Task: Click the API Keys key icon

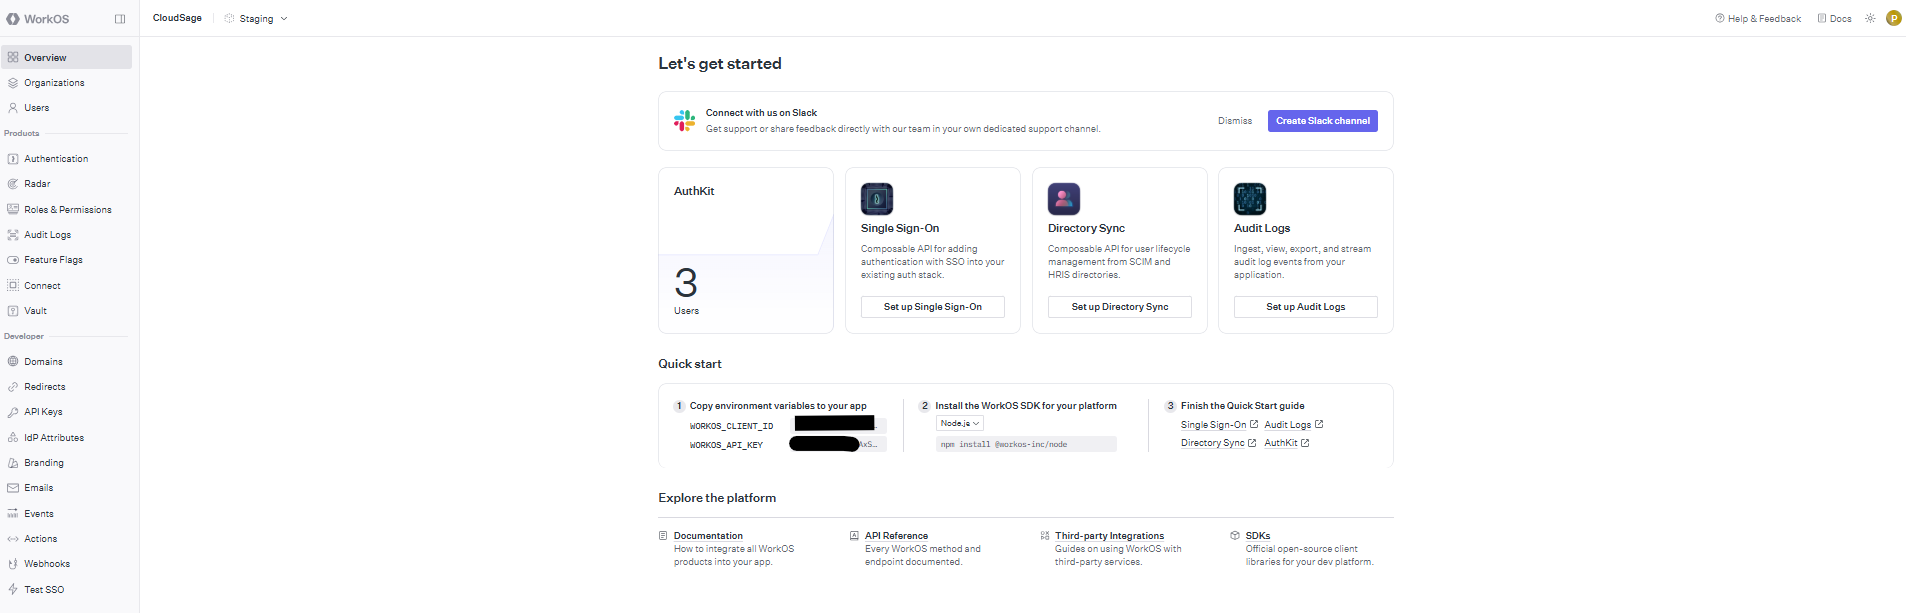Action: coord(13,412)
